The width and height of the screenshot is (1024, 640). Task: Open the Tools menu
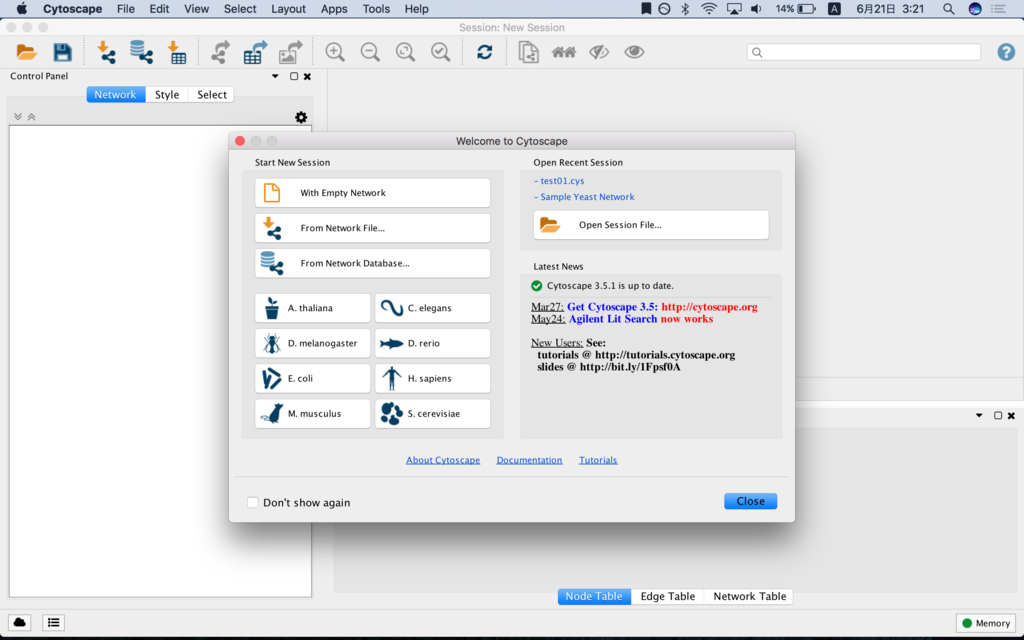pos(376,9)
